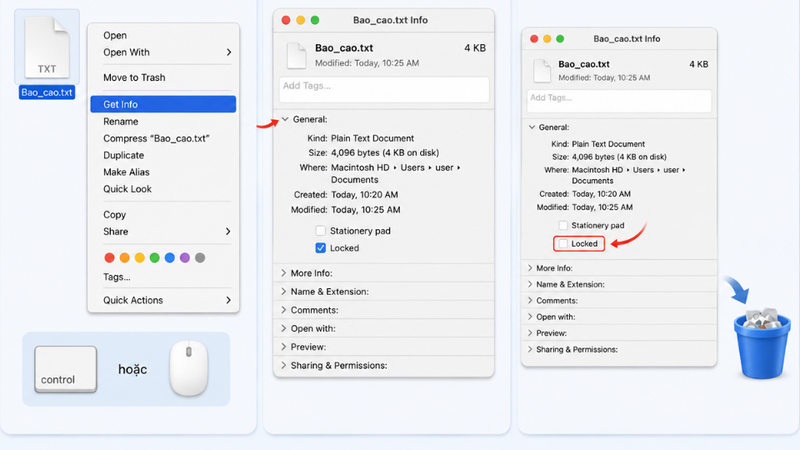Apply the purple tag color

point(185,258)
